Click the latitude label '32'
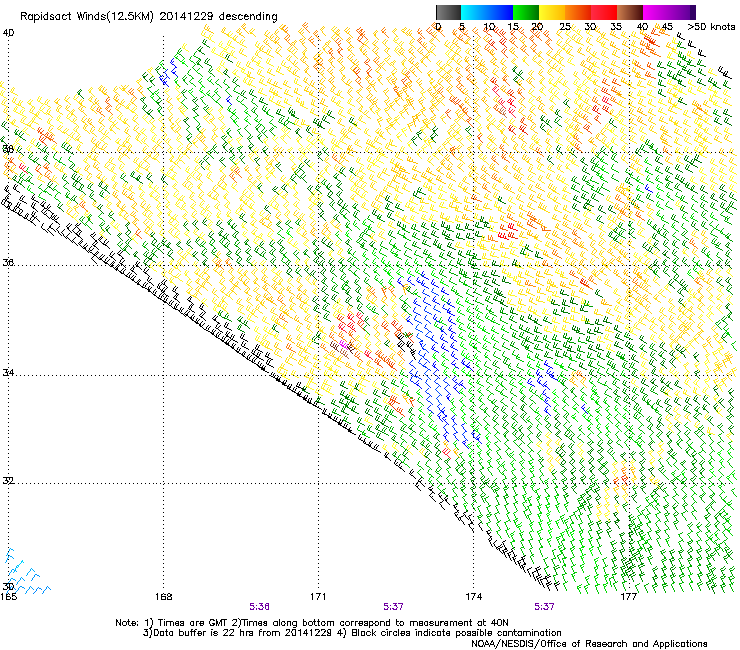740x650 pixels. pyautogui.click(x=8, y=481)
